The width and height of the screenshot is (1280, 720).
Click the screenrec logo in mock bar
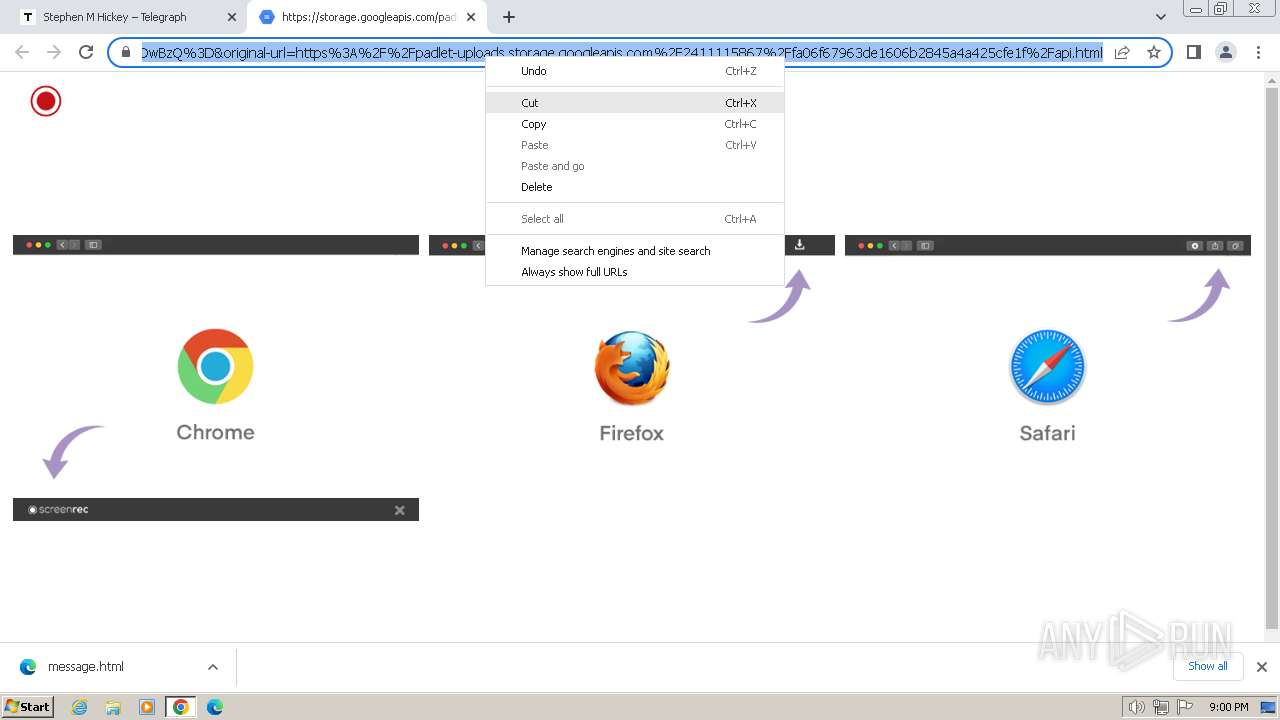tap(58, 510)
